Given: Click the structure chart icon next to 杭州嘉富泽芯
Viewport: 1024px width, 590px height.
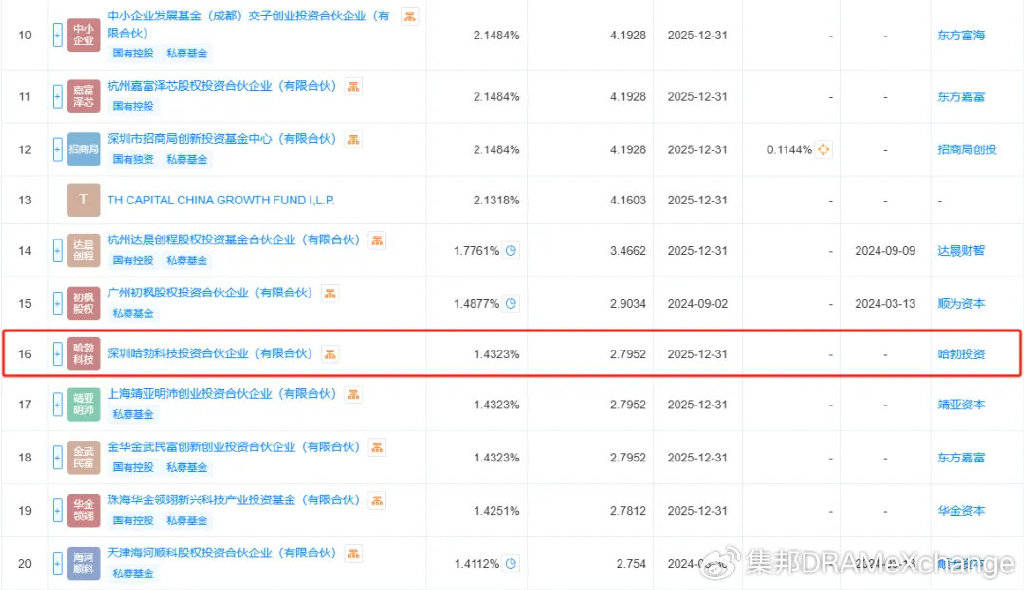Looking at the screenshot, I should [353, 86].
